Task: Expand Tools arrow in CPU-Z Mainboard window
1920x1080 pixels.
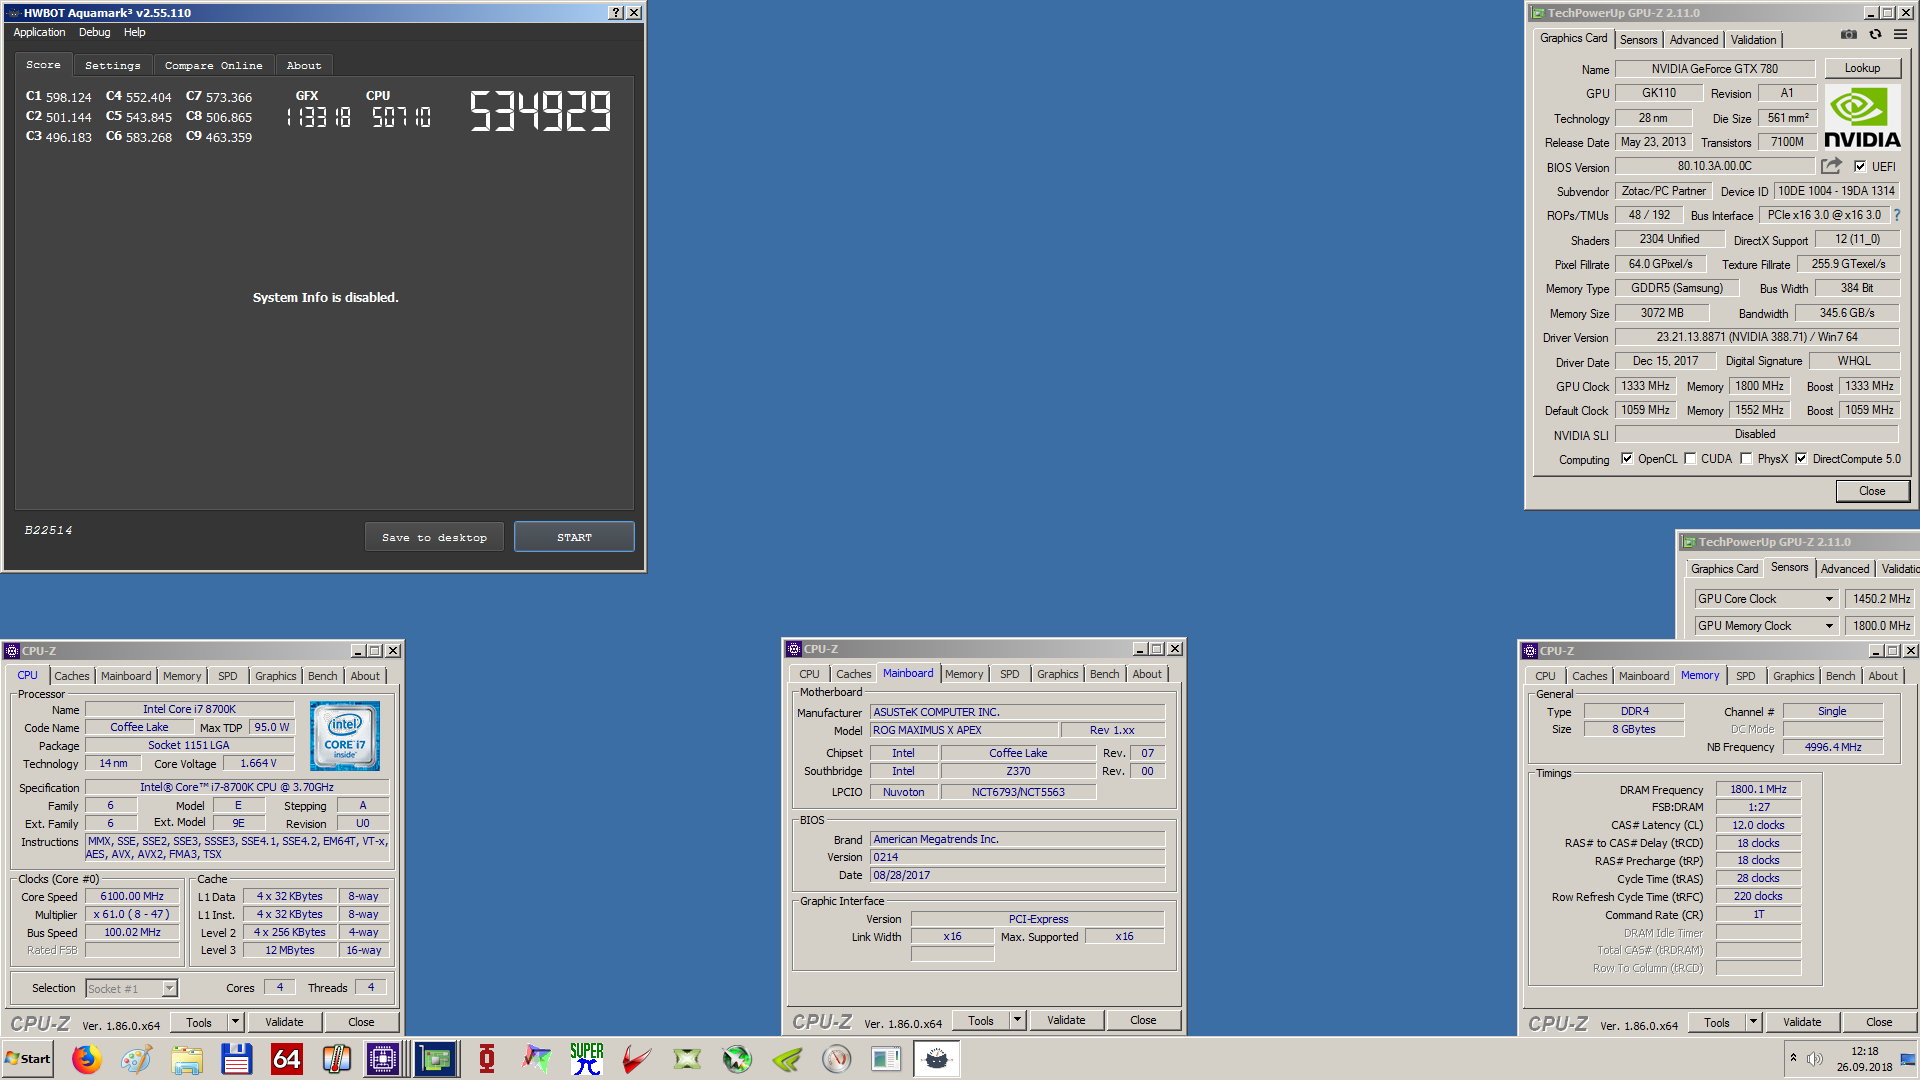Action: [1018, 1020]
